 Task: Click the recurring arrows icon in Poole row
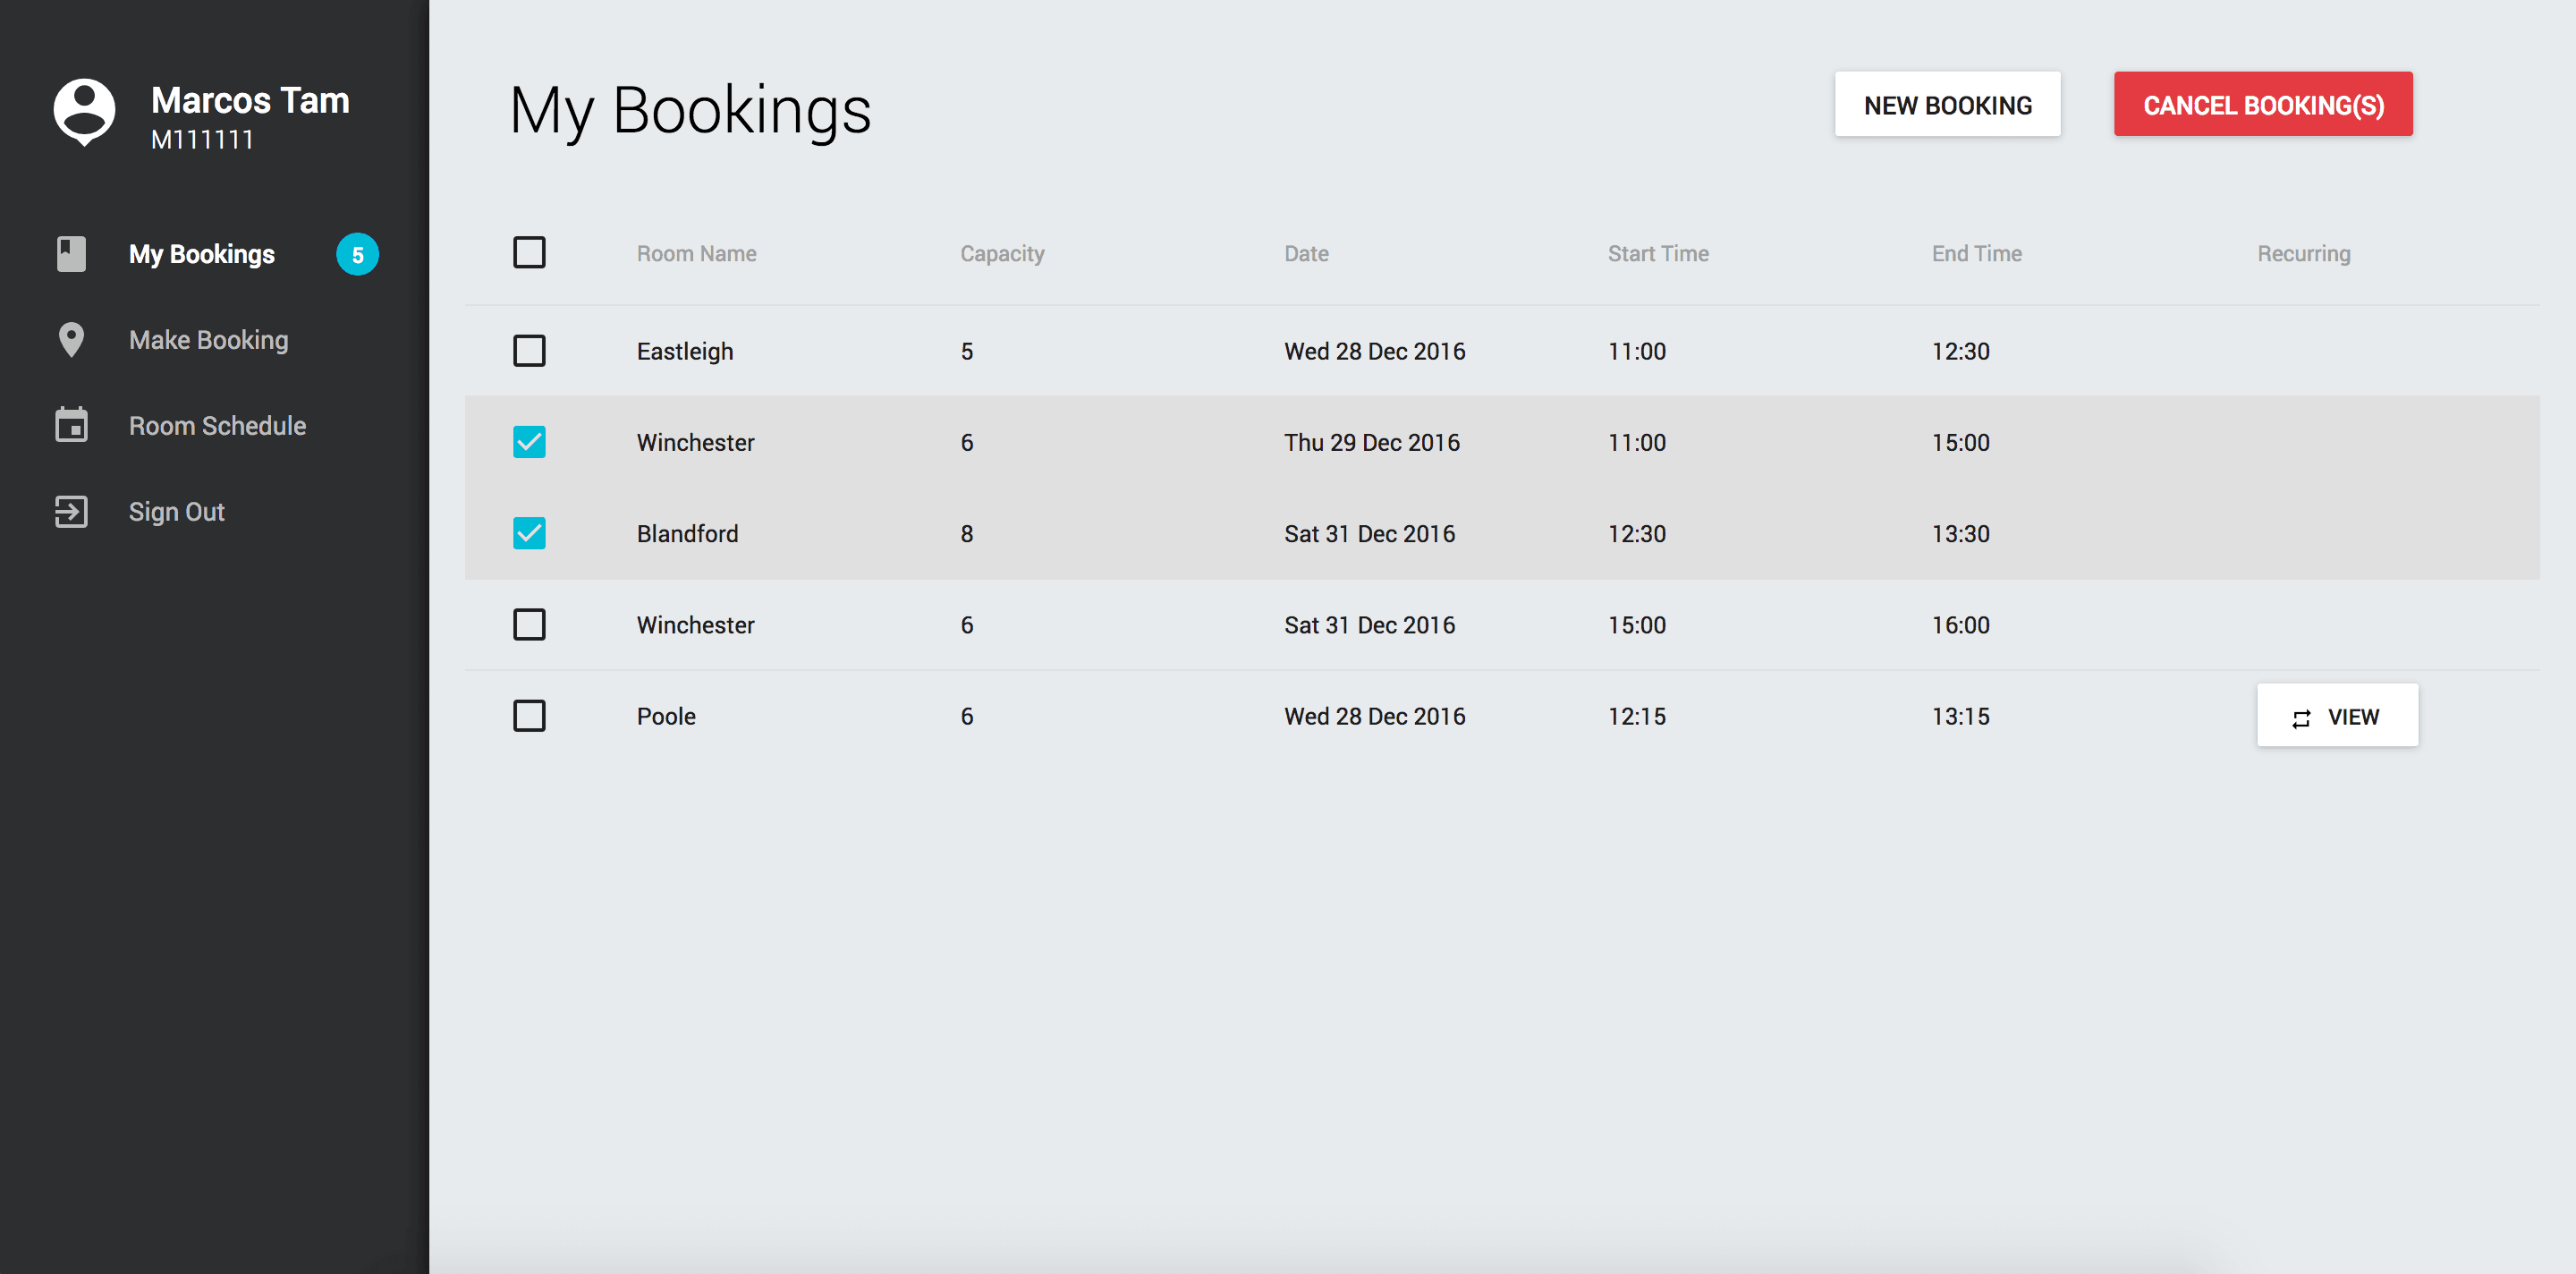click(2301, 718)
